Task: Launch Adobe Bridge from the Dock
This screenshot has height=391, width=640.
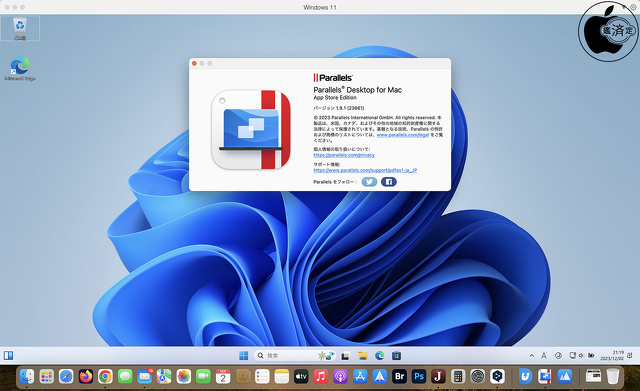Action: coord(399,376)
